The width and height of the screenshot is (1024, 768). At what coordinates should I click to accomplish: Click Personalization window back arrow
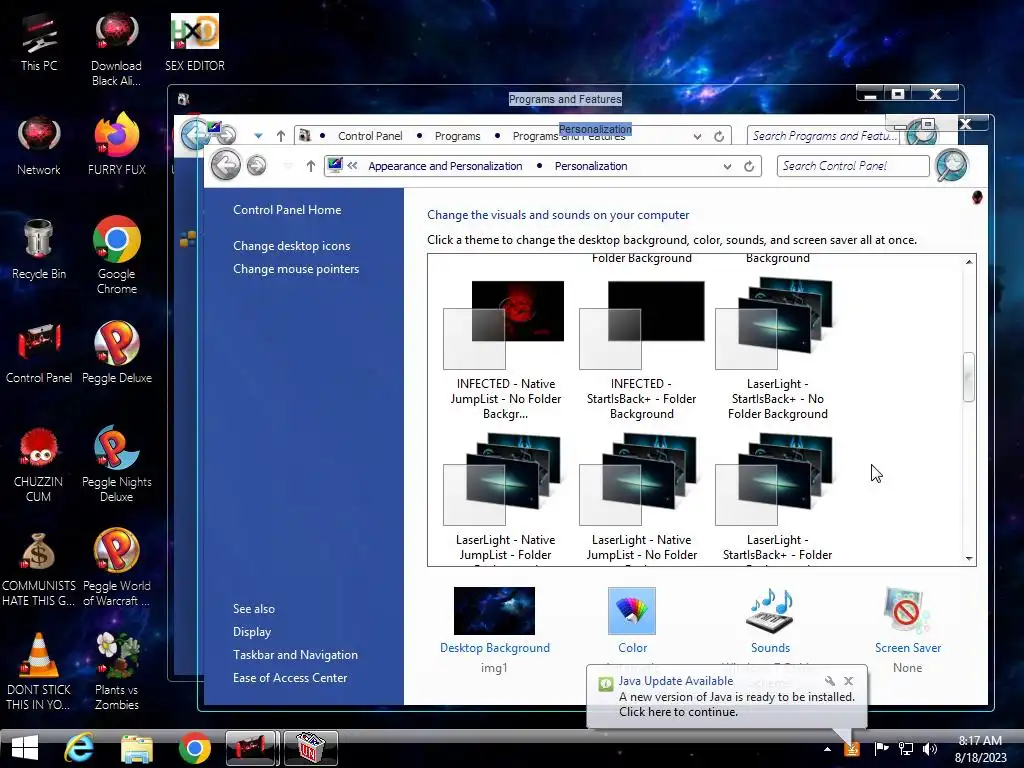225,165
